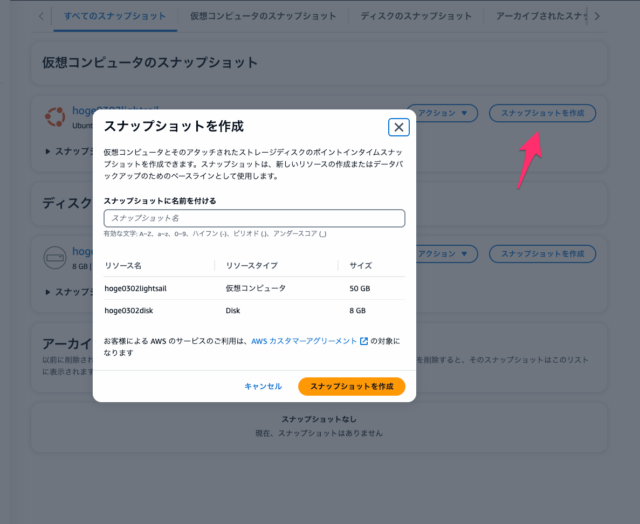640x524 pixels.
Task: Click the Disk resource type cell
Action: point(233,311)
